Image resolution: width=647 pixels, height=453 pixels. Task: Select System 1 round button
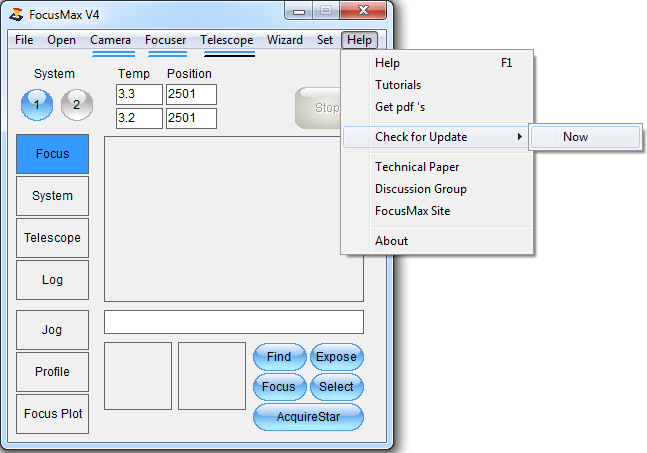[37, 105]
